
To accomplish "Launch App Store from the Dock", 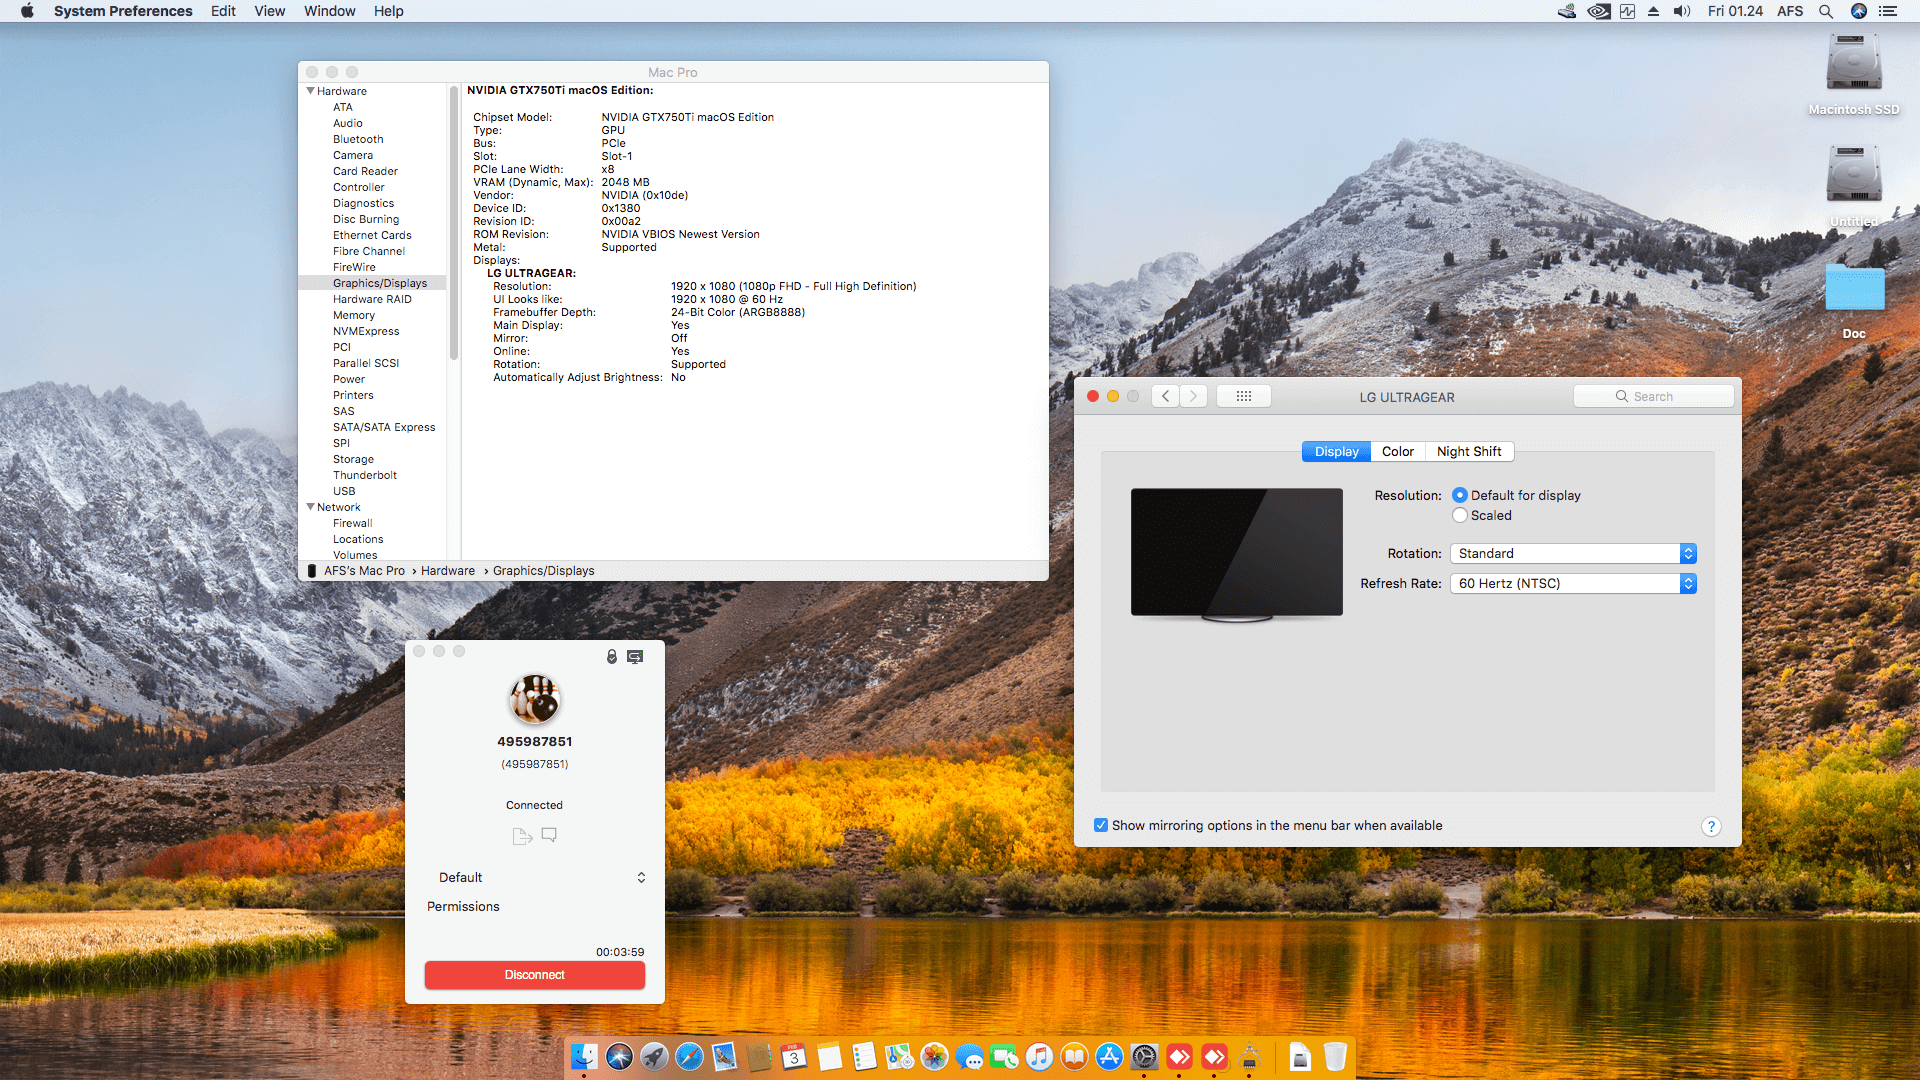I will [1109, 1057].
